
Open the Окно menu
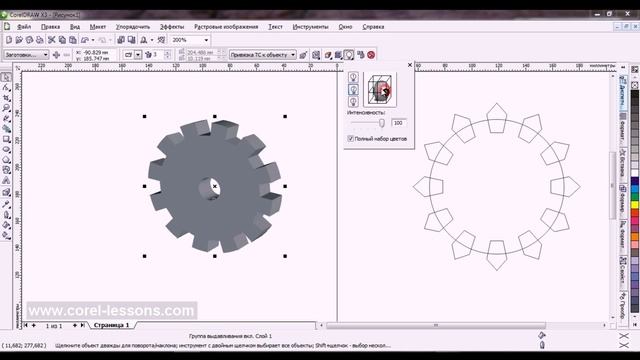[345, 27]
